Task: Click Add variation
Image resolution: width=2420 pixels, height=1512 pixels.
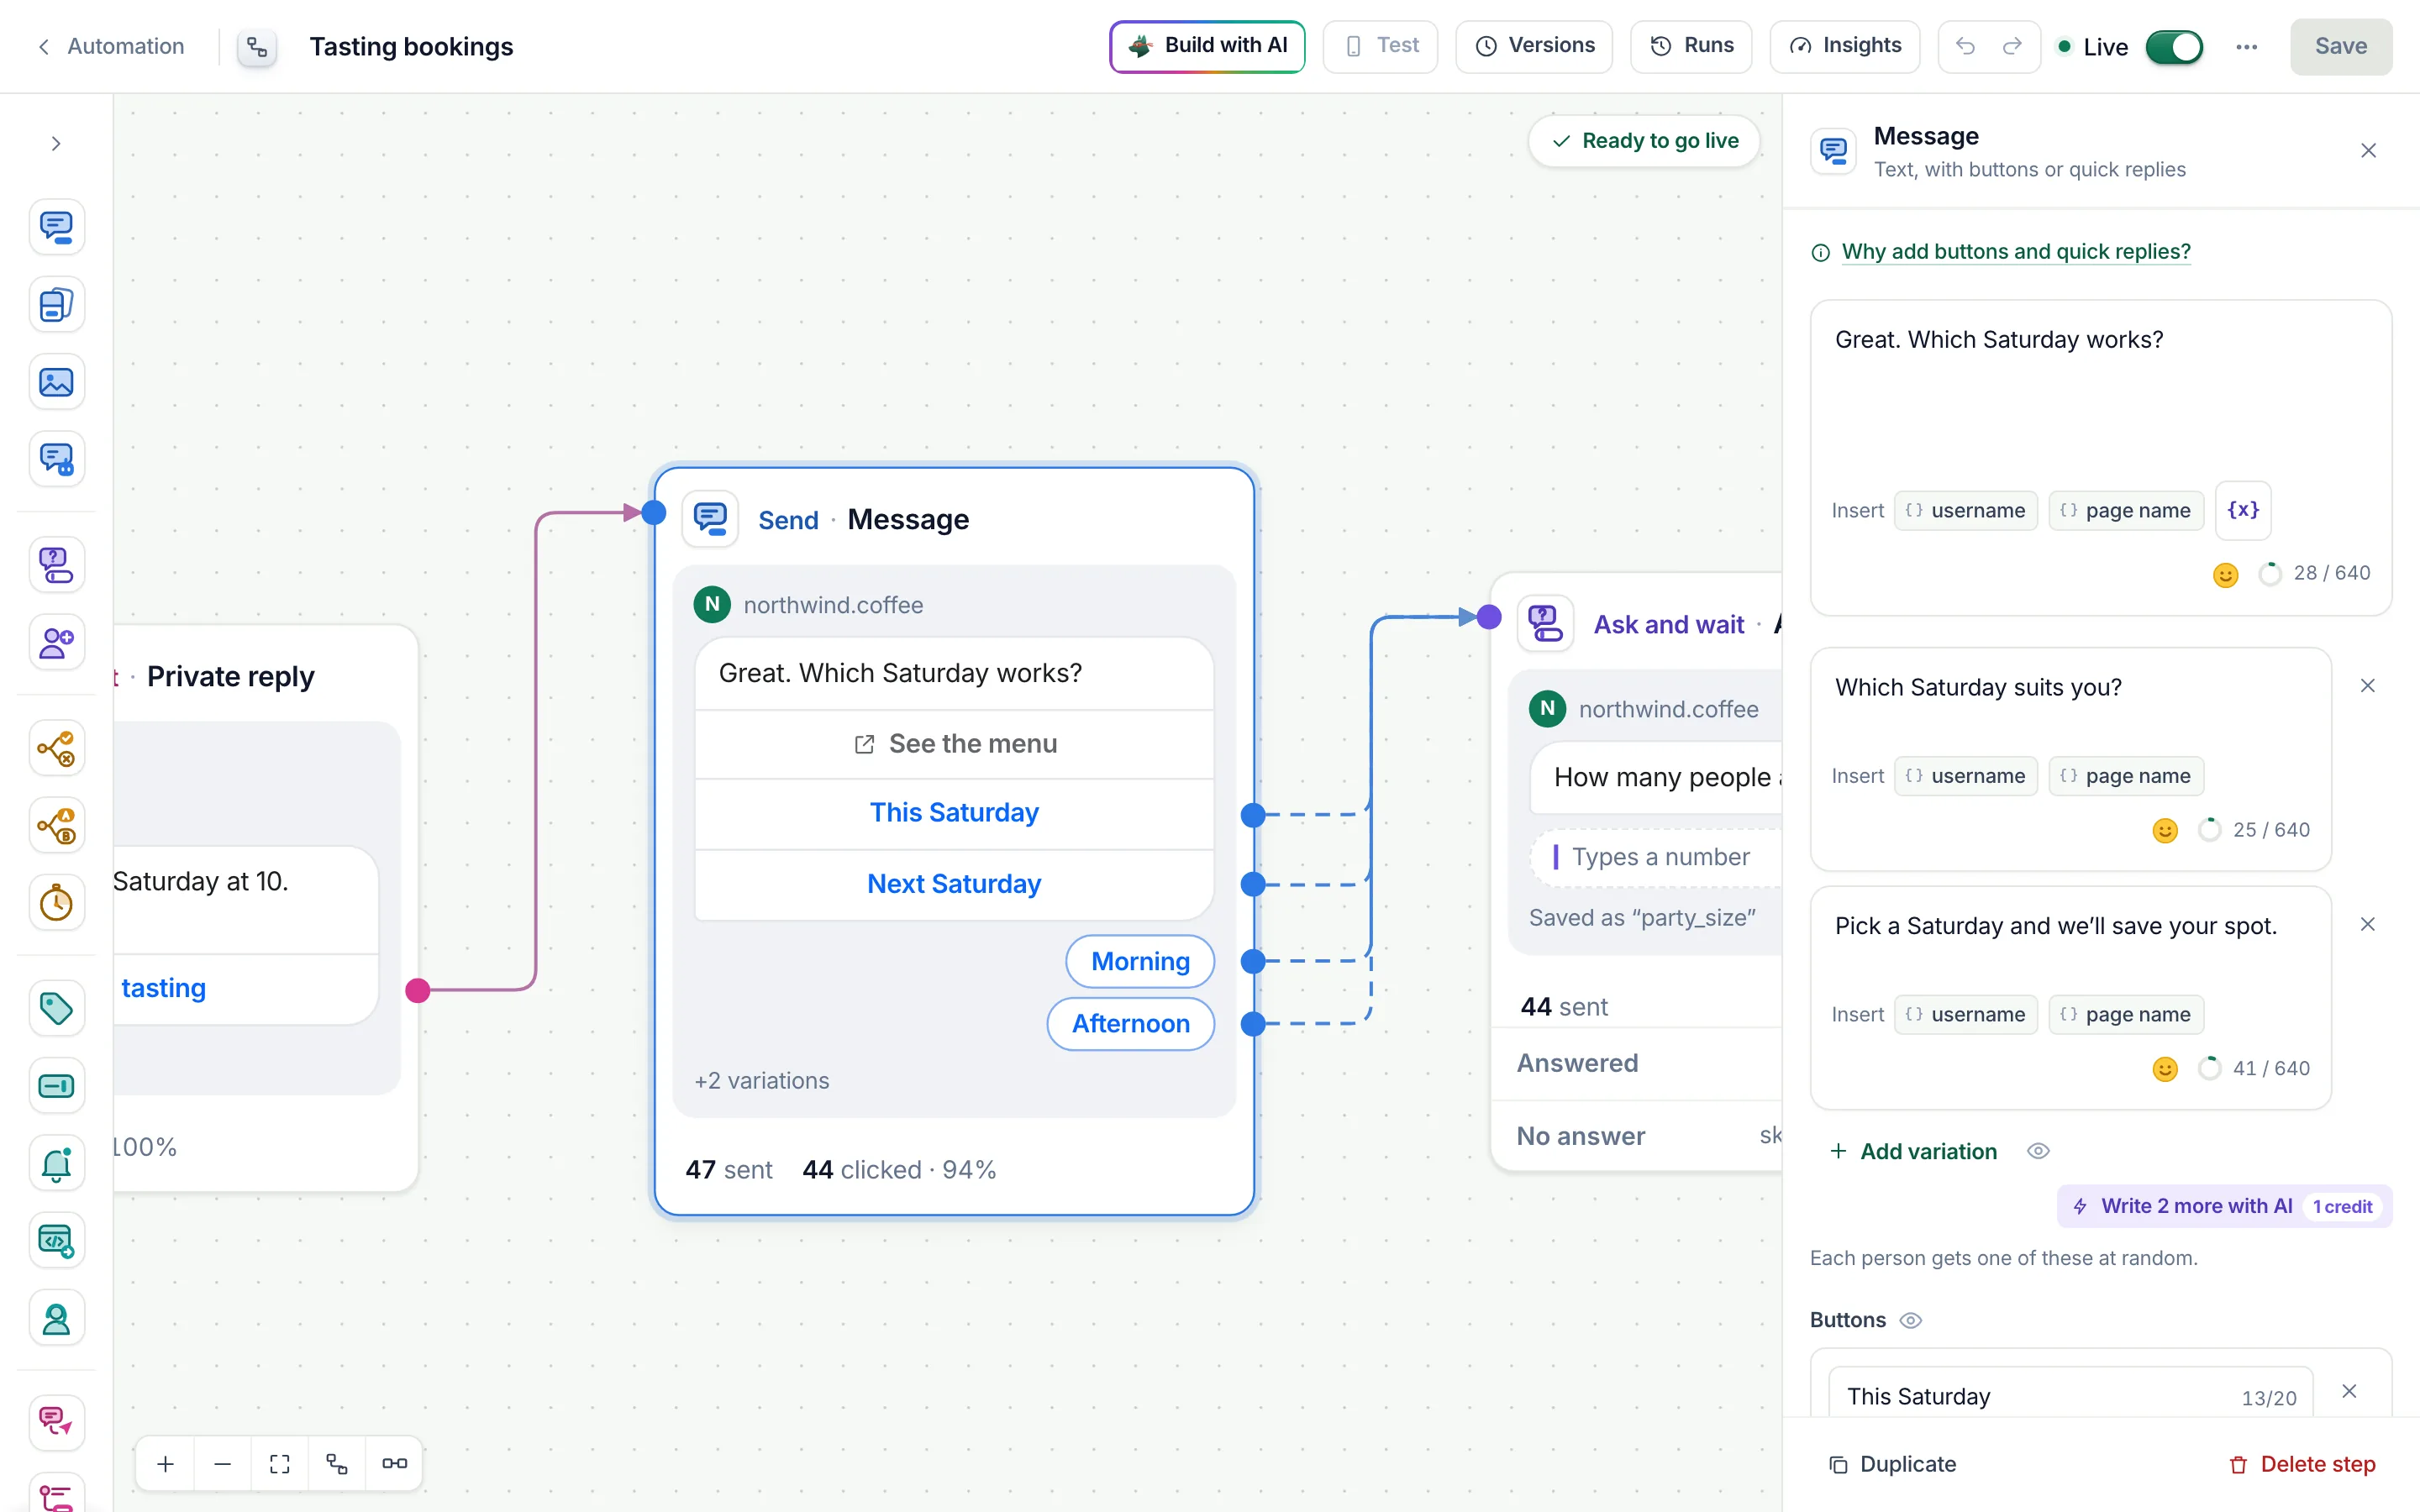Action: click(1913, 1152)
